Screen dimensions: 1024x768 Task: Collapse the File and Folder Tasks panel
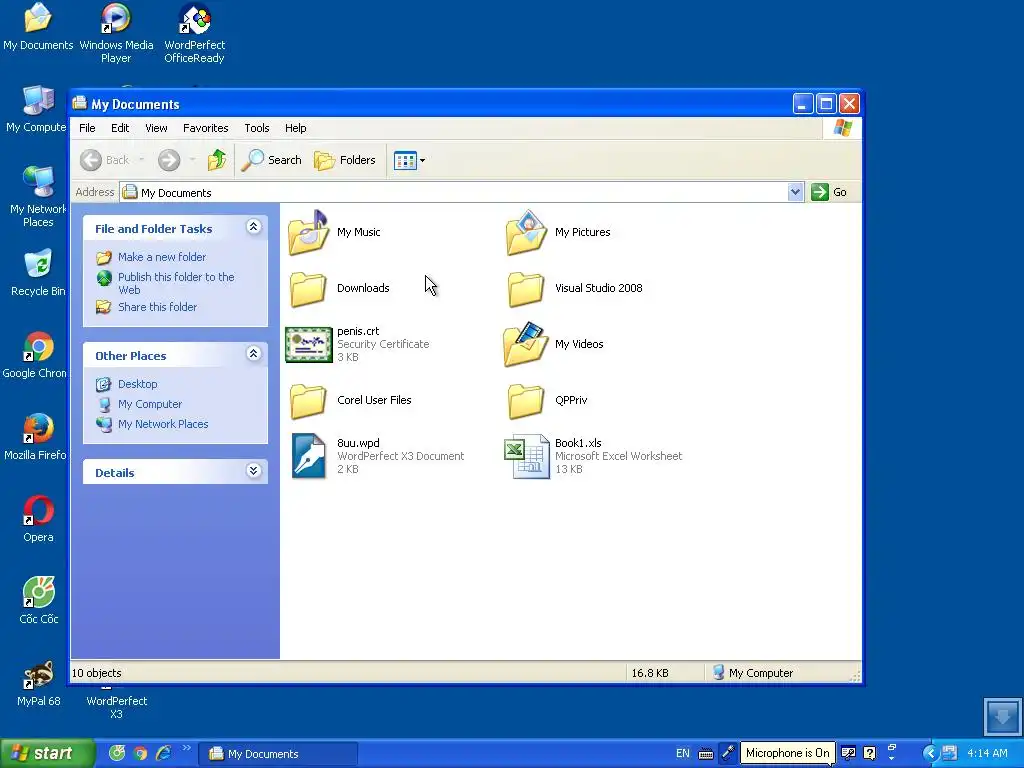(253, 227)
